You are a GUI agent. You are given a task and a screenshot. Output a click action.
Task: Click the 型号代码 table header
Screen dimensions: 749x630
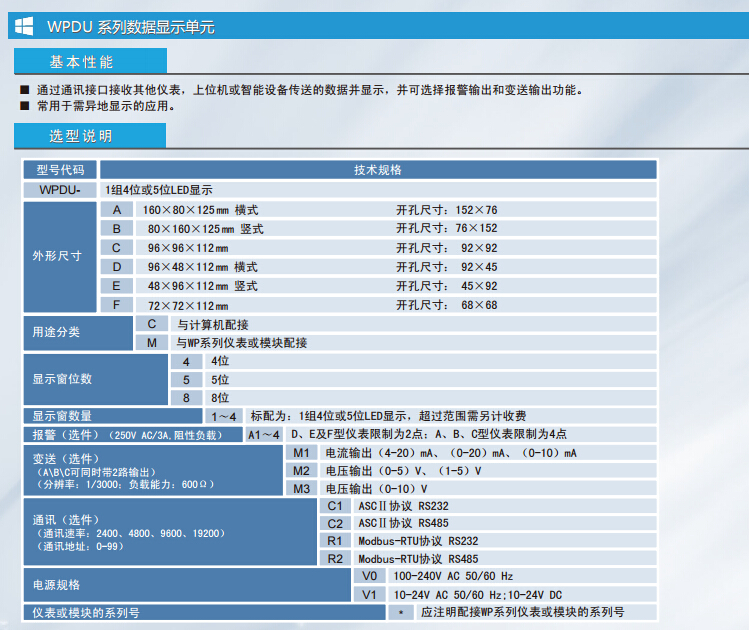(60, 170)
